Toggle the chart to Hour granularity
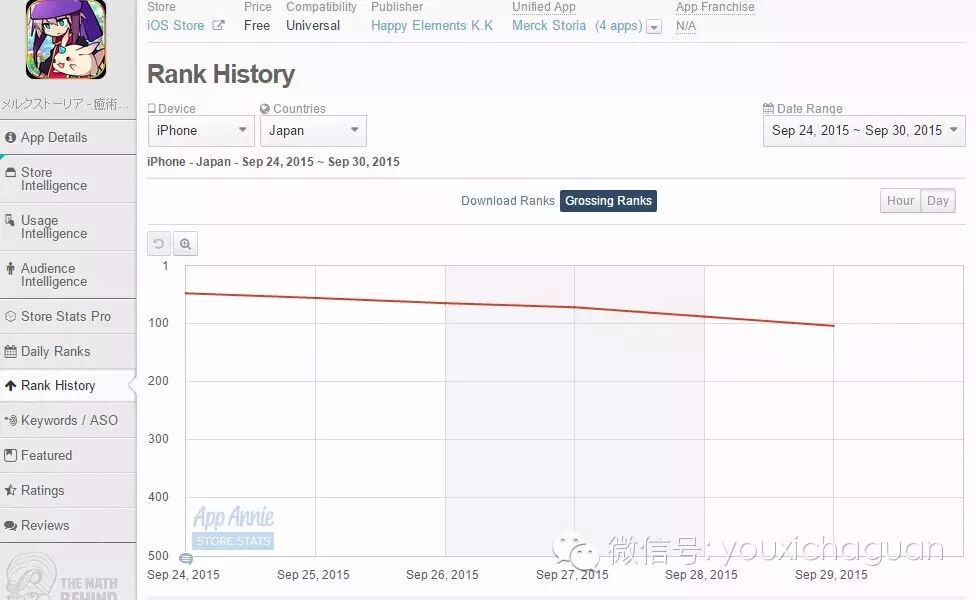976x600 pixels. pos(899,200)
